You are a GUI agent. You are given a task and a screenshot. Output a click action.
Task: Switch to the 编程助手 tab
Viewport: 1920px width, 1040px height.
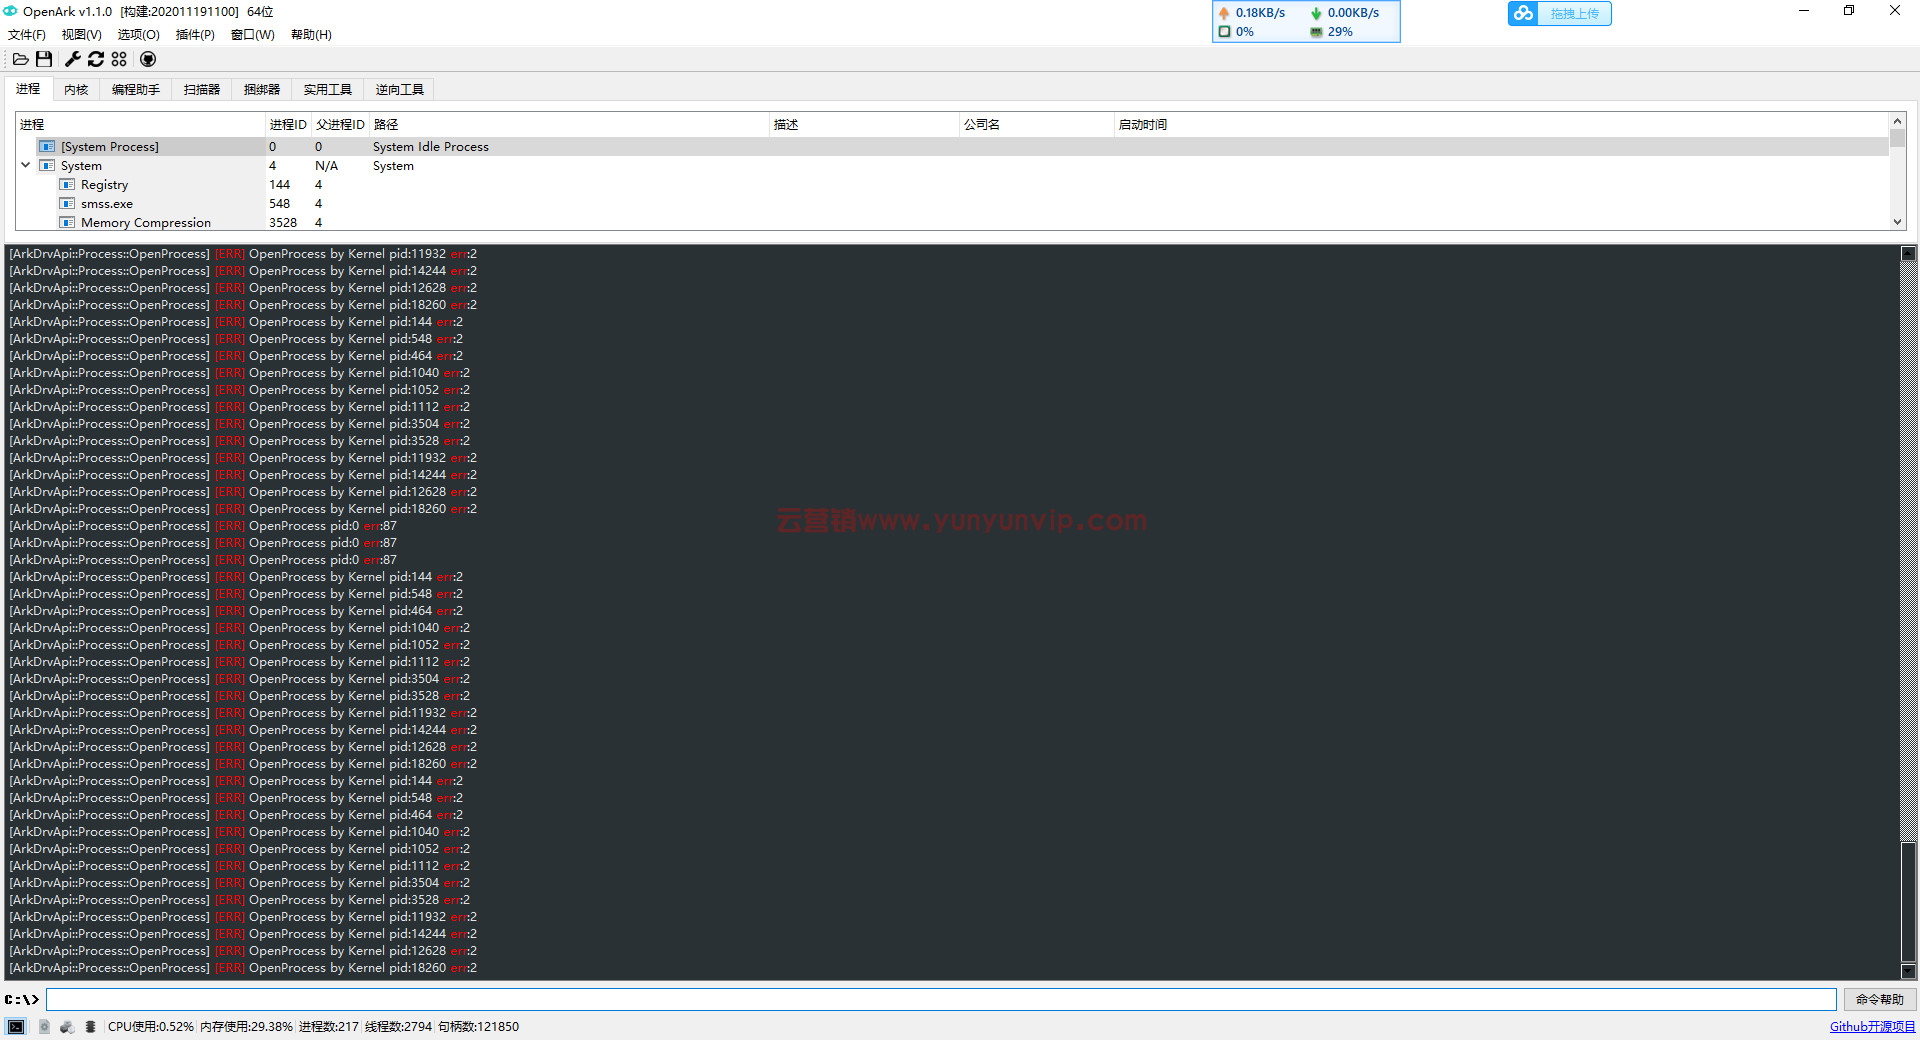[136, 90]
